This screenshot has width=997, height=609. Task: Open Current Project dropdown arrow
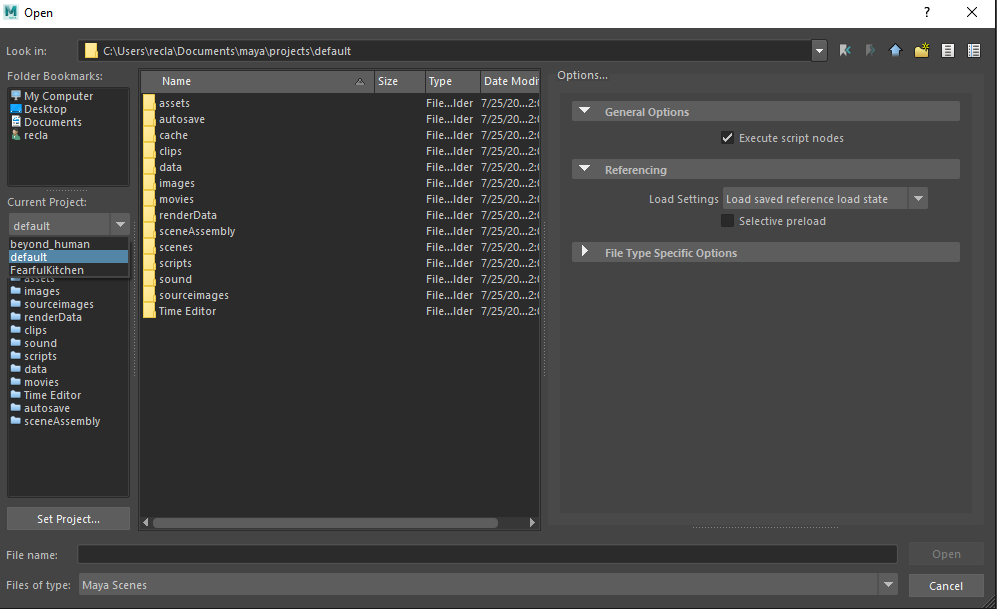(120, 224)
